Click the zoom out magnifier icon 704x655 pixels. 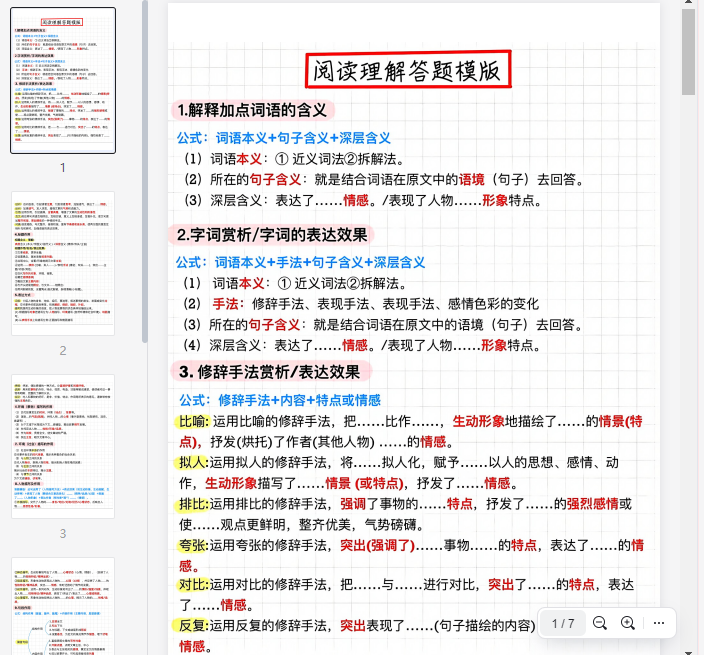(599, 623)
